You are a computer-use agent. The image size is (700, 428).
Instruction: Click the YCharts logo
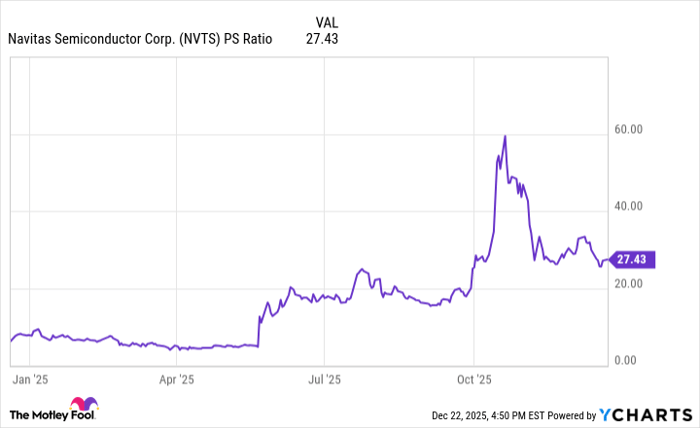646,415
